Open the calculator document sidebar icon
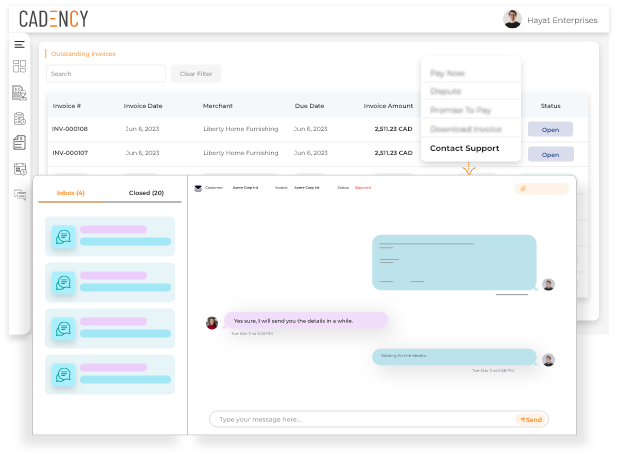617x461 pixels. click(19, 118)
